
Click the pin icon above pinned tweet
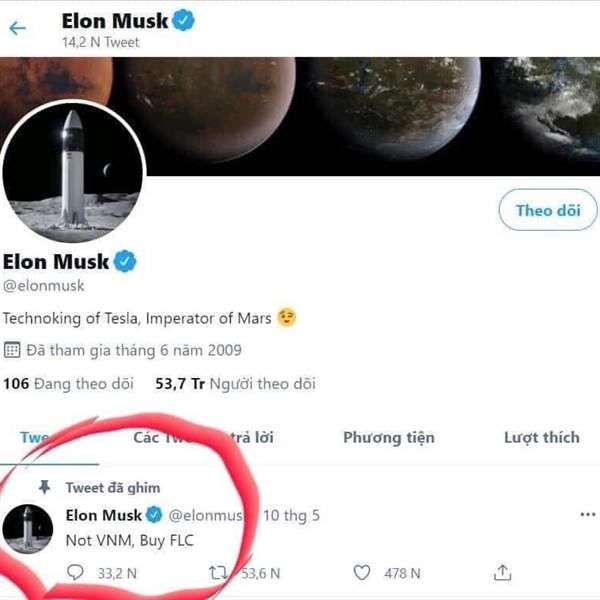44,487
